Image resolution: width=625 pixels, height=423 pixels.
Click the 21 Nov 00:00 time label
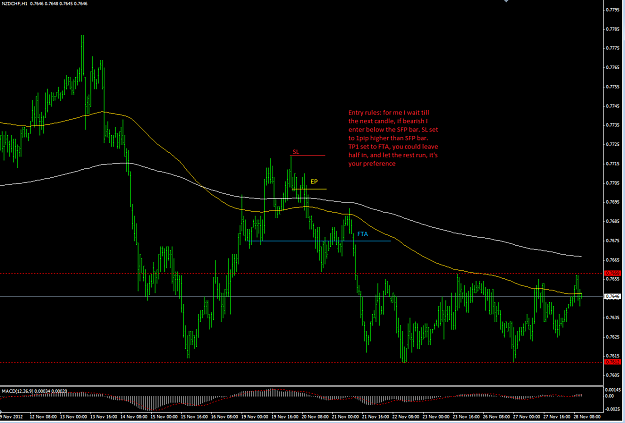[x=344, y=417]
